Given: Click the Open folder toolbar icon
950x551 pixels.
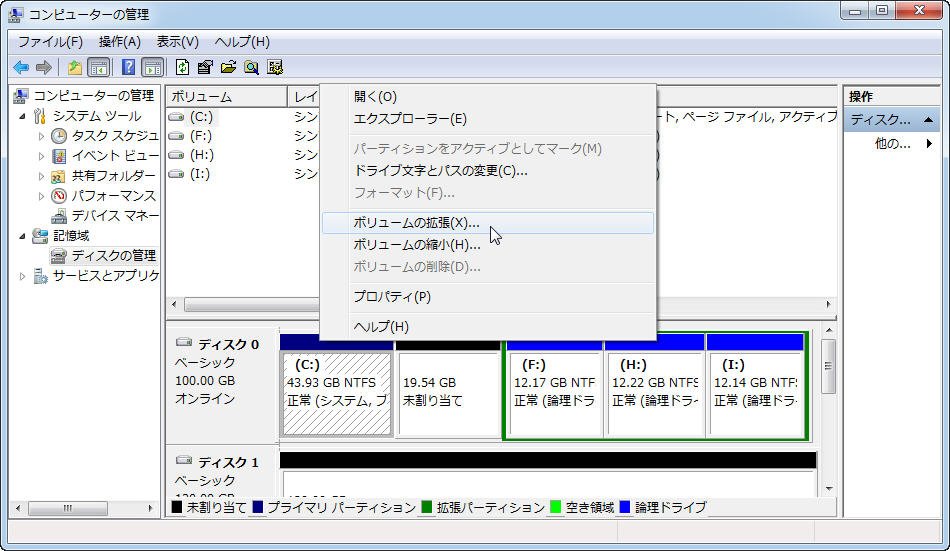Looking at the screenshot, I should click(x=228, y=67).
